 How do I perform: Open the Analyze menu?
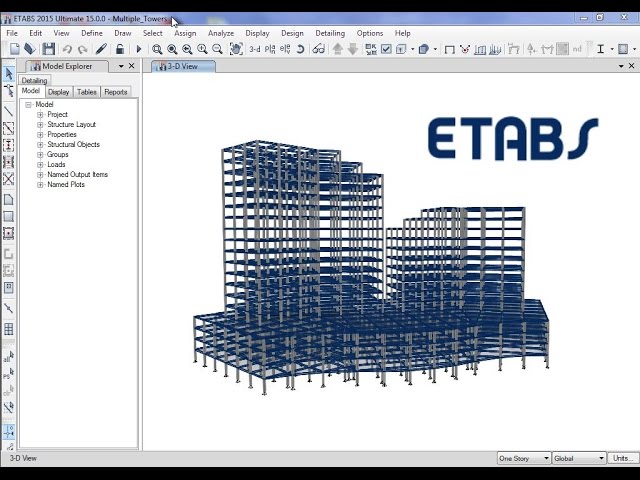pyautogui.click(x=221, y=33)
